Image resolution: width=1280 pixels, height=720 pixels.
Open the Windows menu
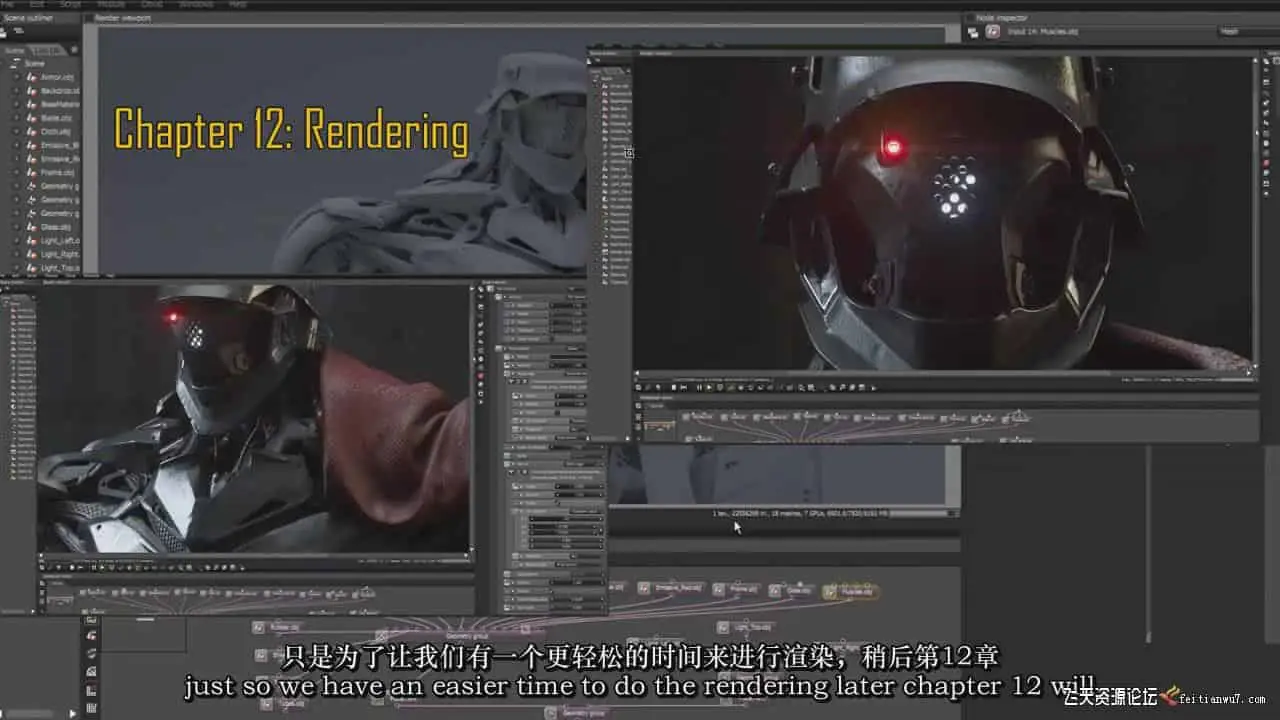click(195, 4)
